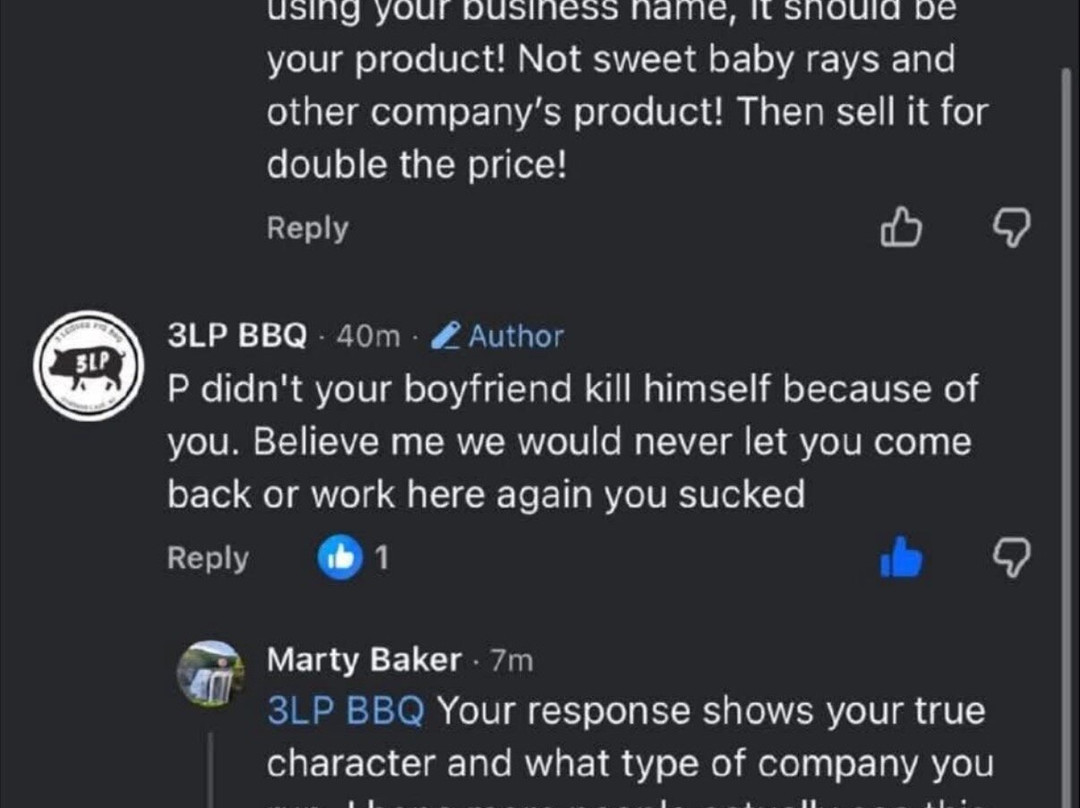
Task: Like the top comment about sweet baby rays
Action: click(899, 229)
